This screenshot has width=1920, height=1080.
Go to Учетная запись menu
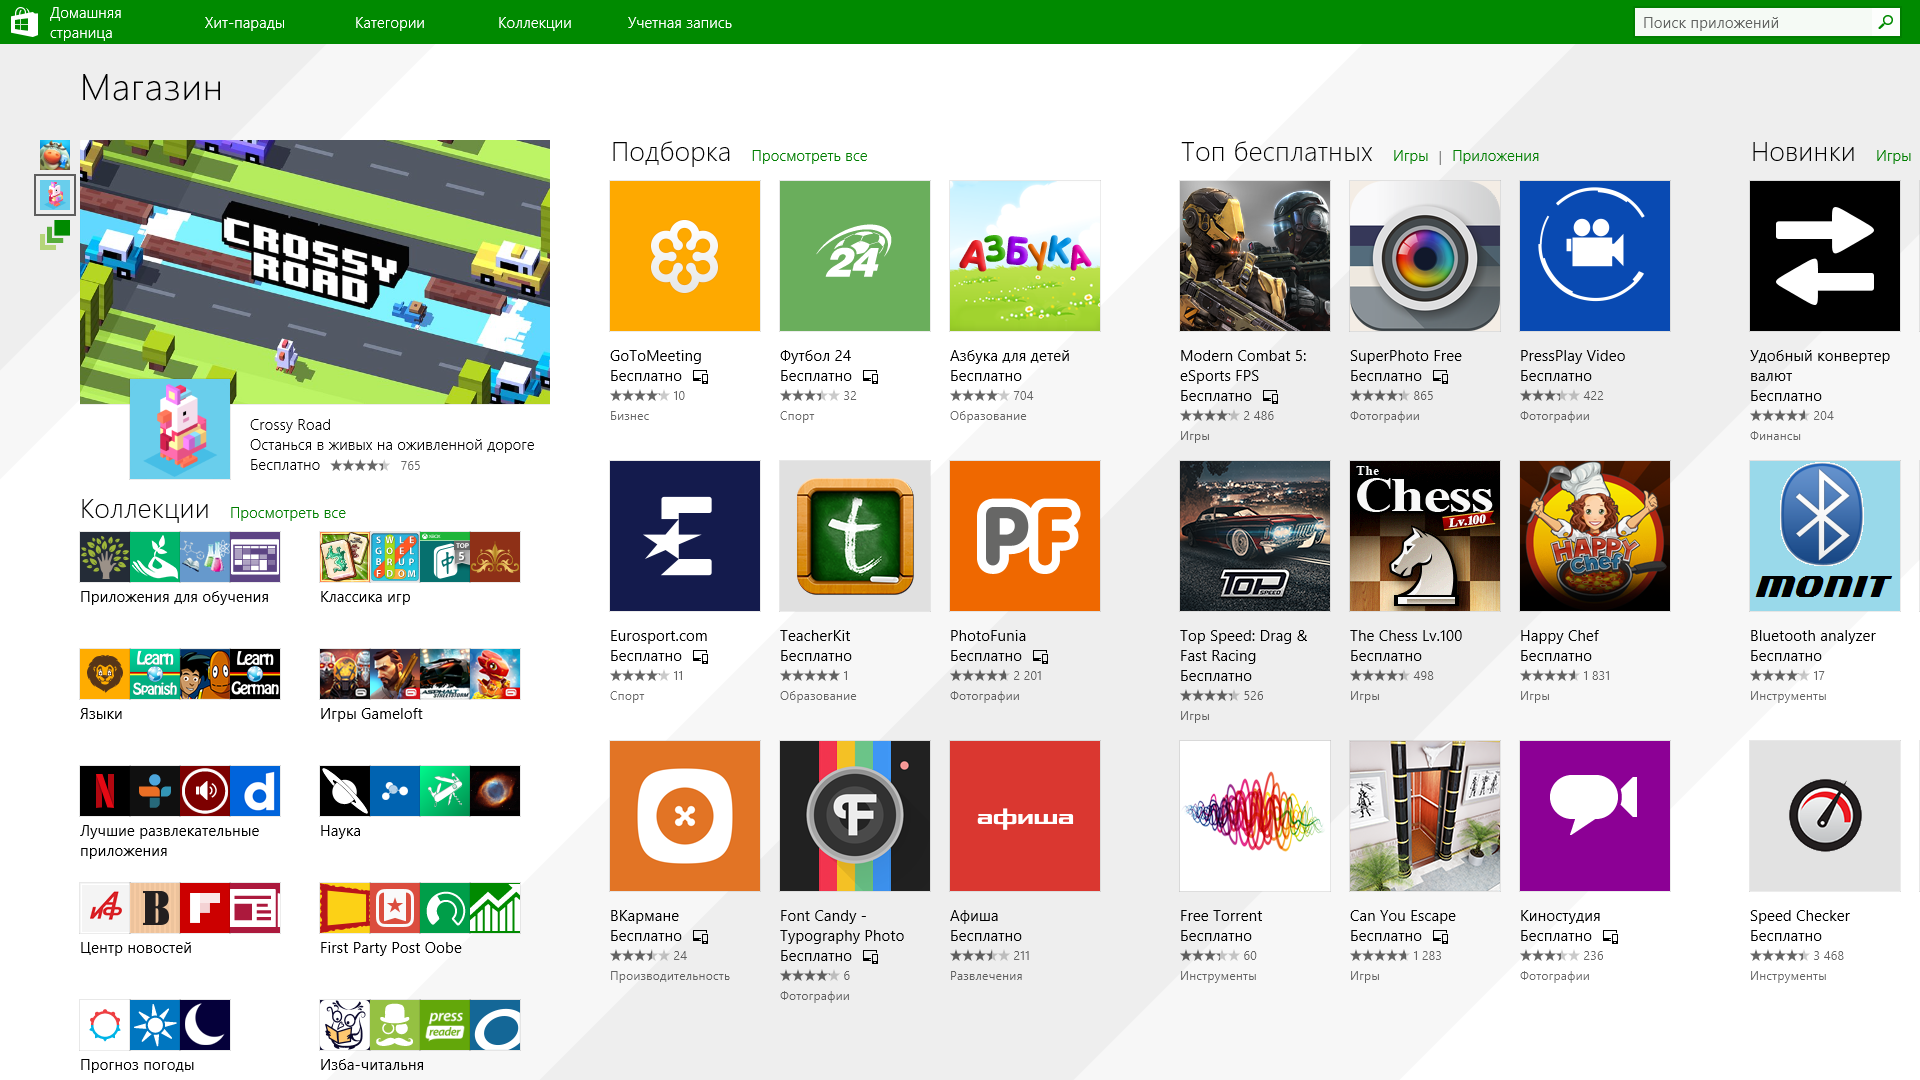(679, 22)
